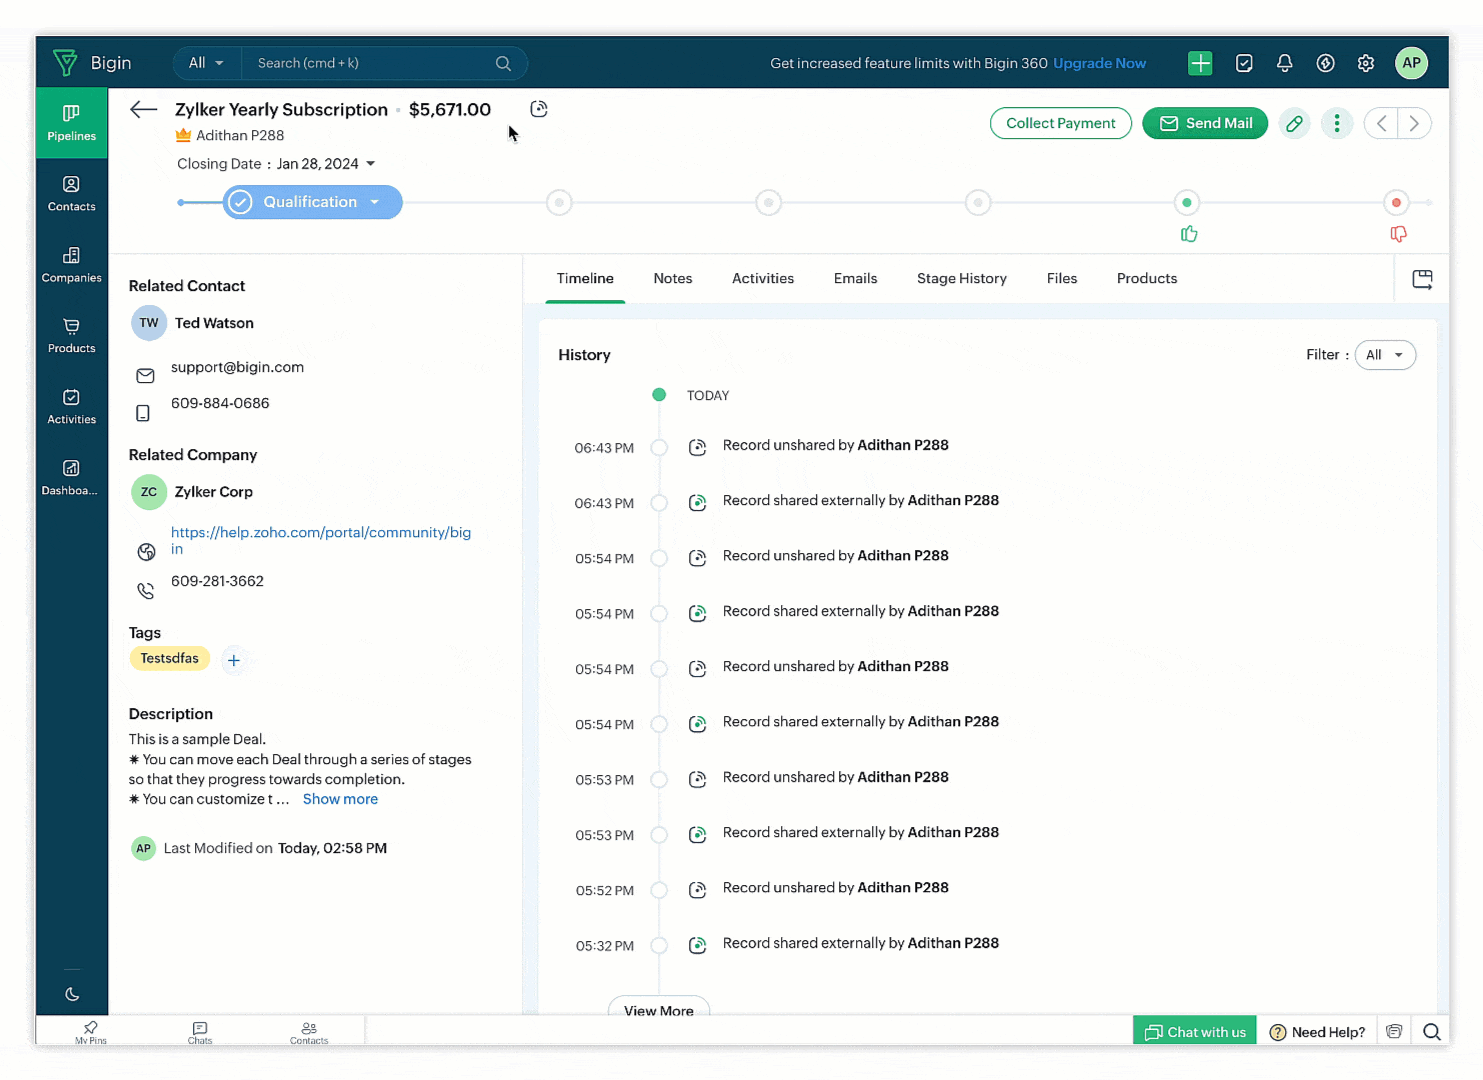Go to previous record chevron

[1381, 123]
